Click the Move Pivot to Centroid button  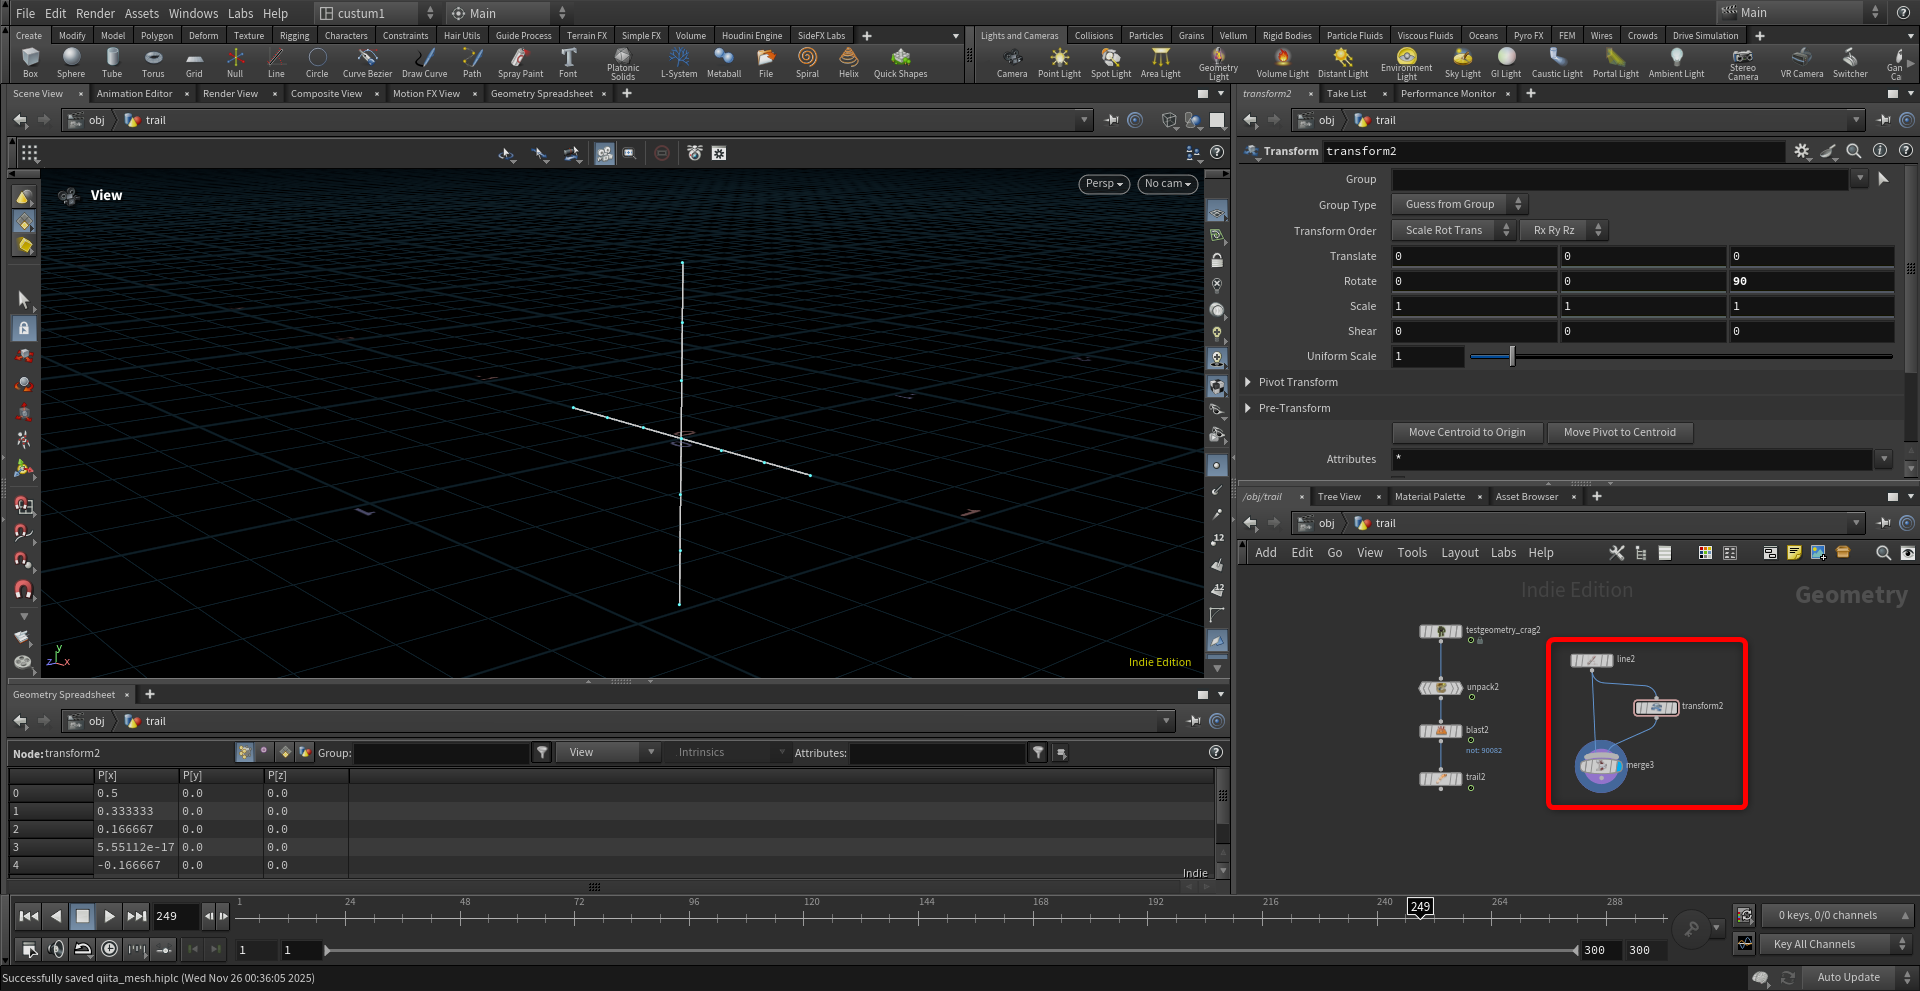coord(1619,433)
